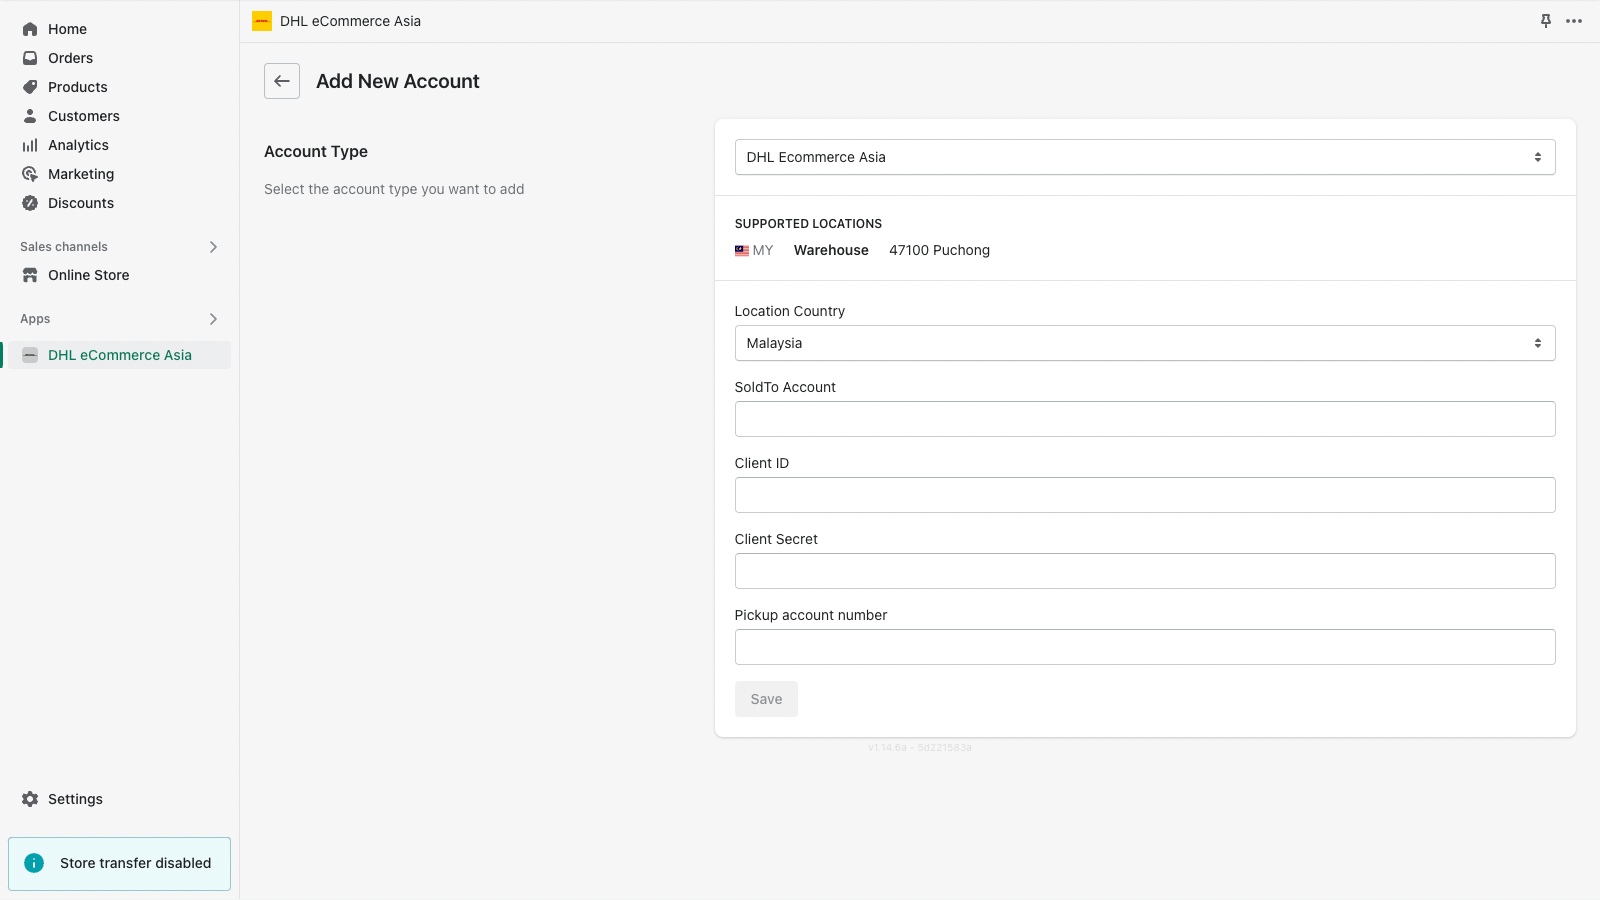Click the Add New Account page title
This screenshot has width=1600, height=900.
[398, 81]
